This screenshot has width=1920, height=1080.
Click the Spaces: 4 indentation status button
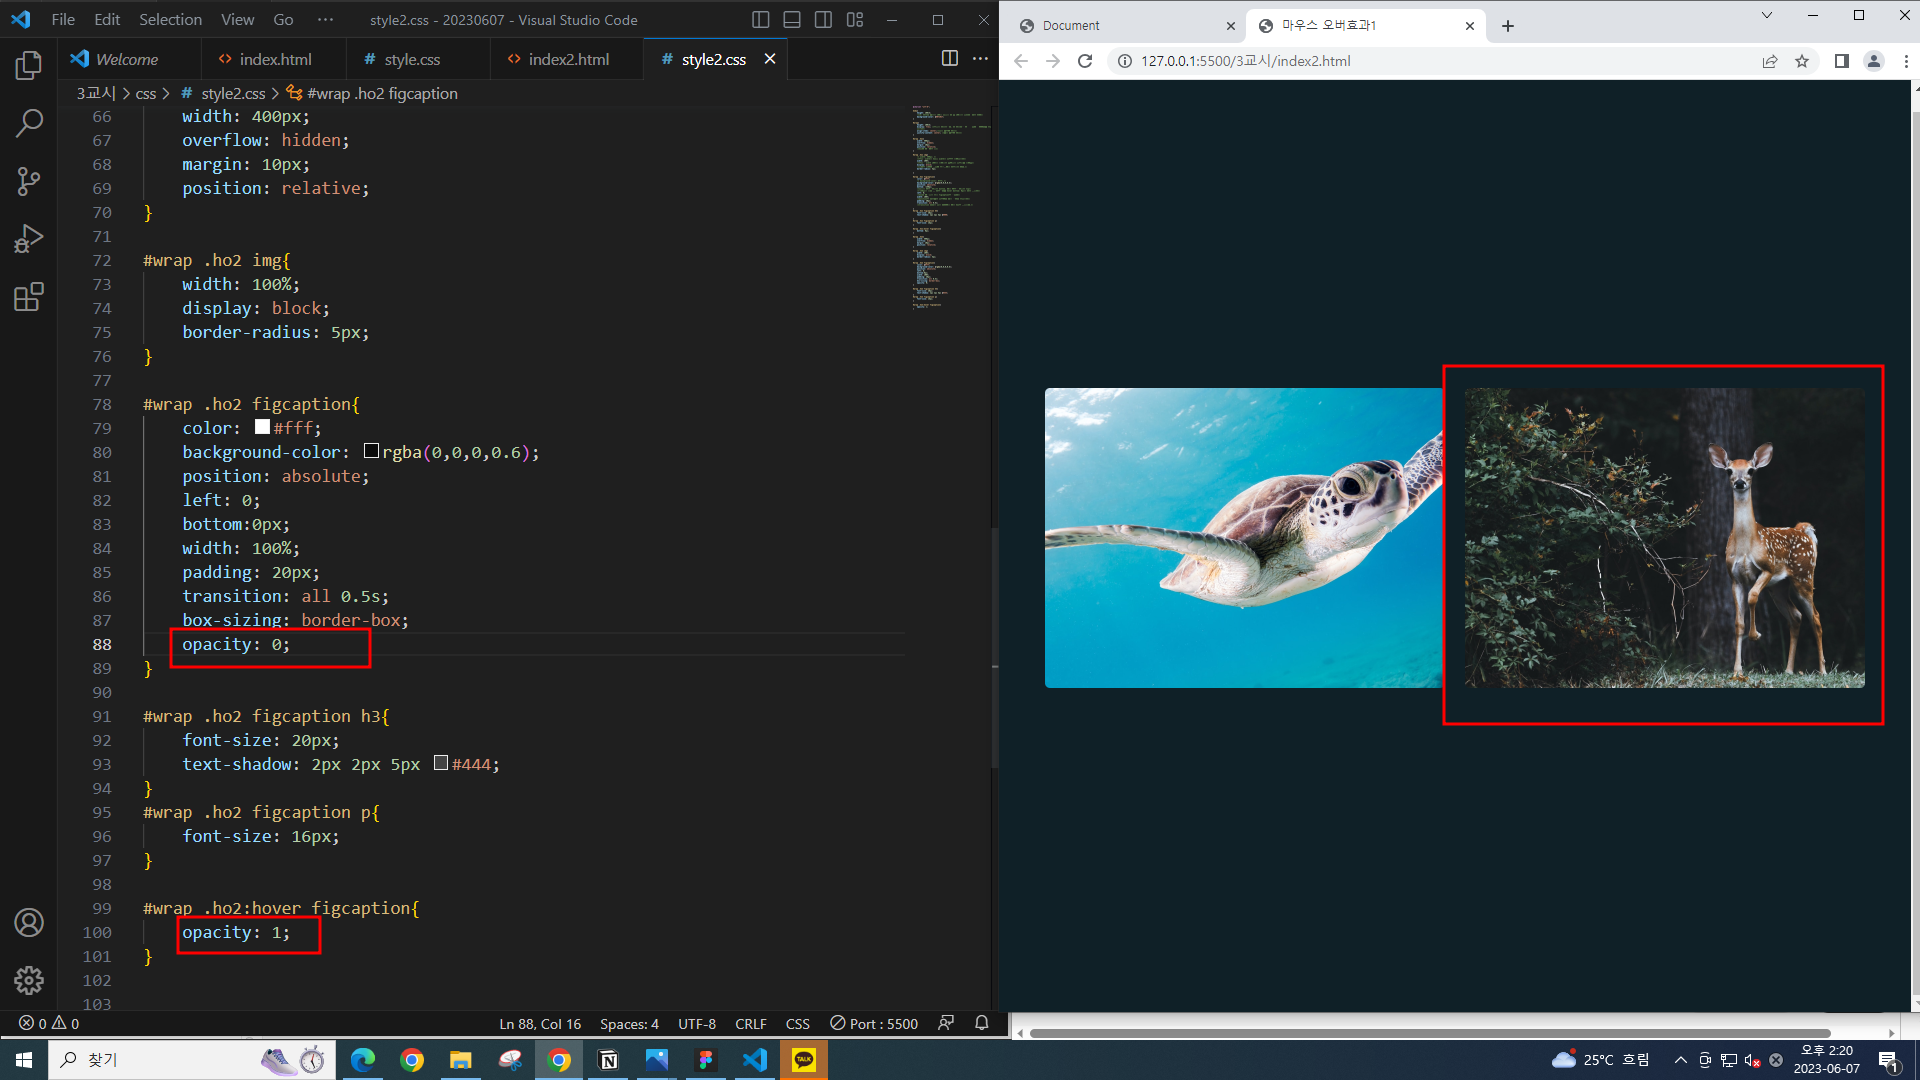pyautogui.click(x=629, y=1024)
